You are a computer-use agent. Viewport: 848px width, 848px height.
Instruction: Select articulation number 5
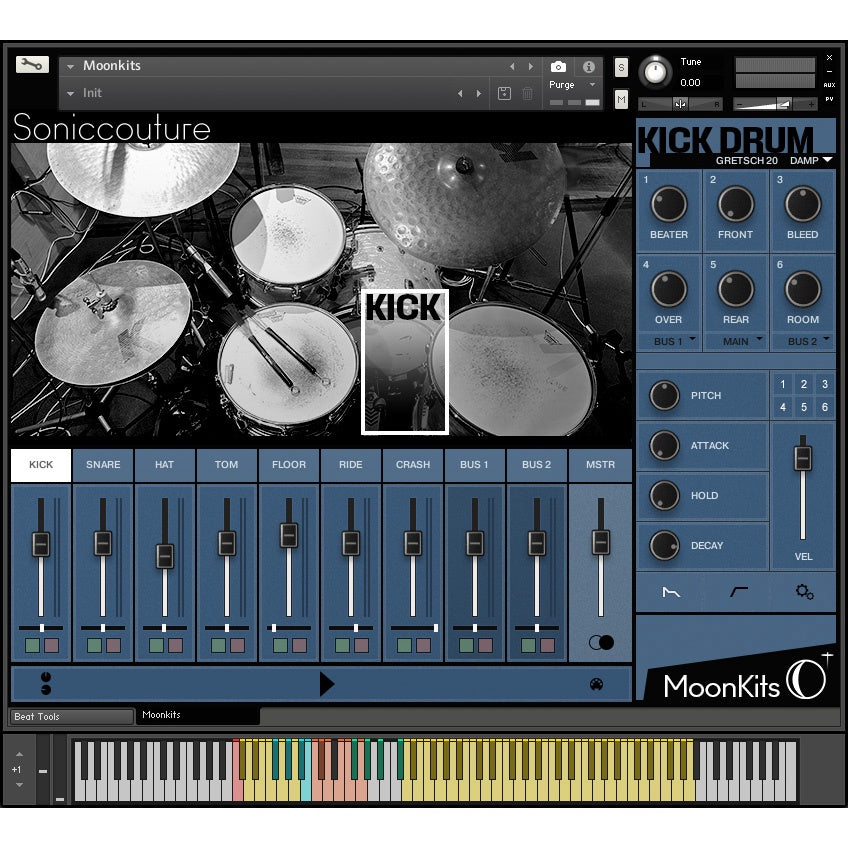(x=804, y=407)
